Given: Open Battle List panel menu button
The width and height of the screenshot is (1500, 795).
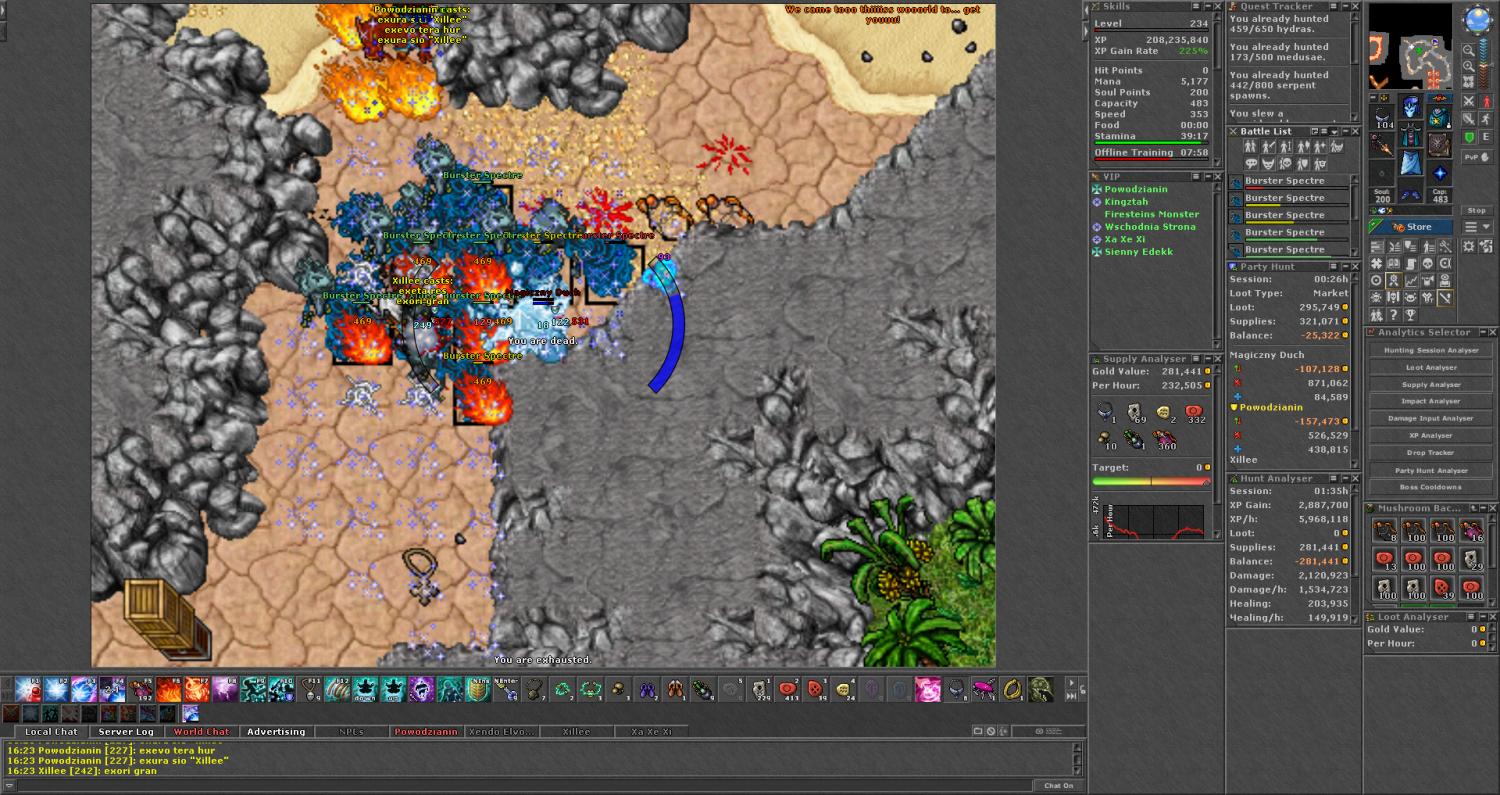Looking at the screenshot, I should click(1324, 131).
